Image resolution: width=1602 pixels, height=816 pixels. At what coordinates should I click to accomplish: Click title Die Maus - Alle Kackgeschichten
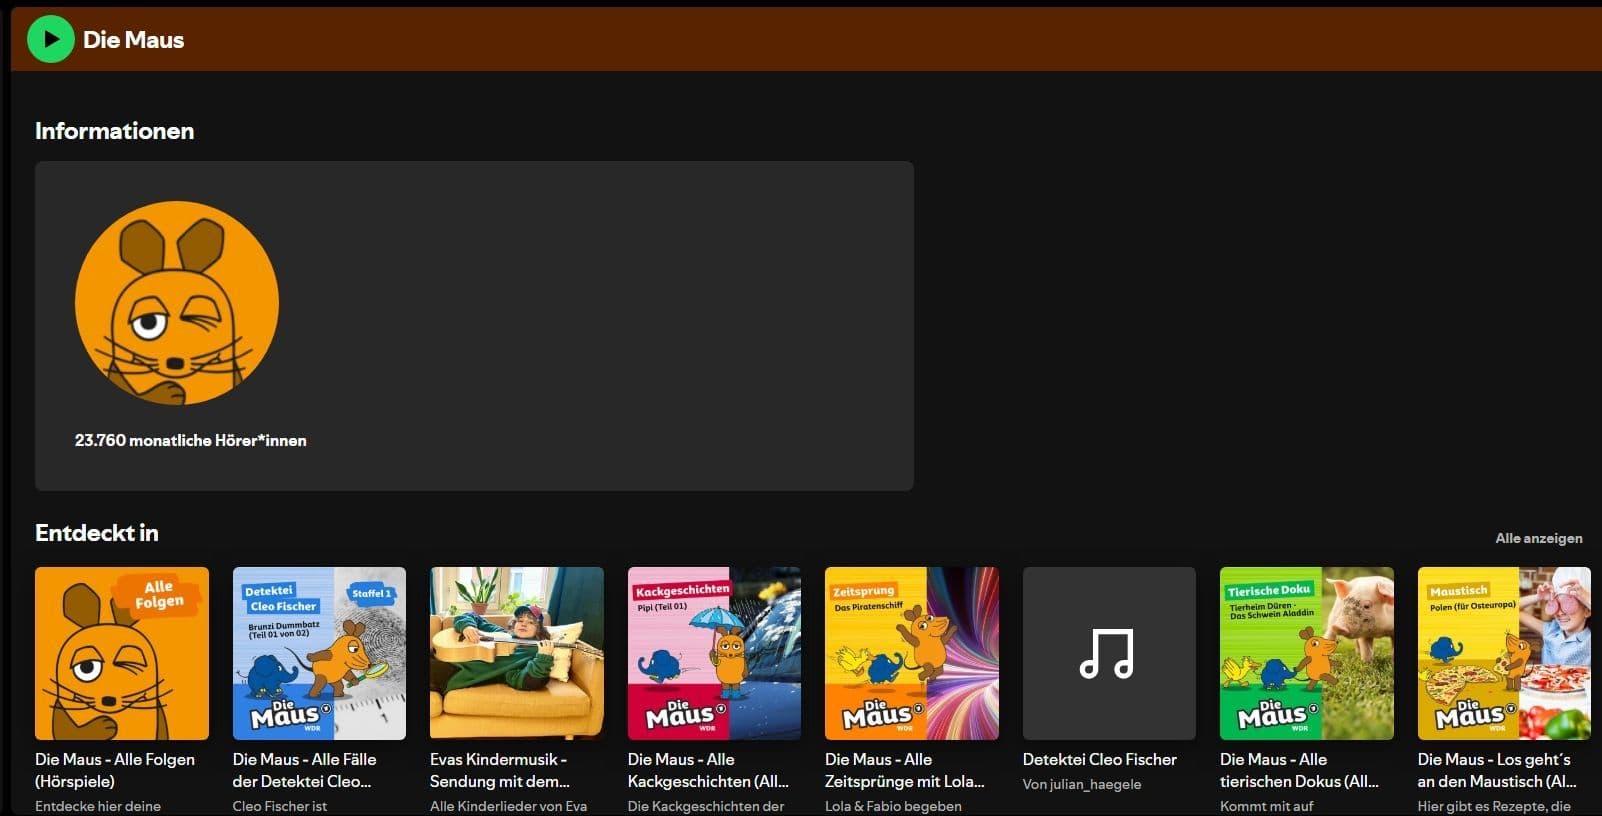(x=708, y=770)
